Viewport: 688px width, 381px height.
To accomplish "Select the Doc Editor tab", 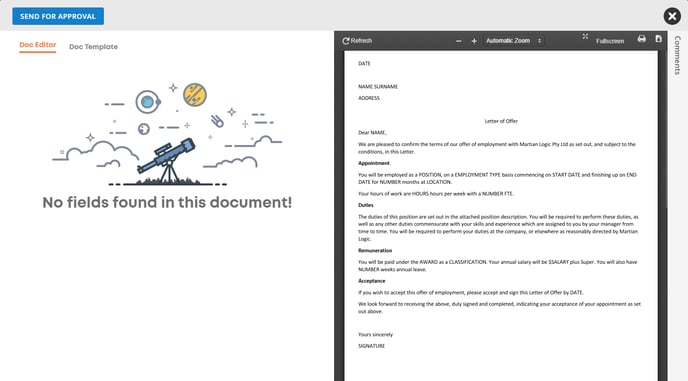I will 38,45.
